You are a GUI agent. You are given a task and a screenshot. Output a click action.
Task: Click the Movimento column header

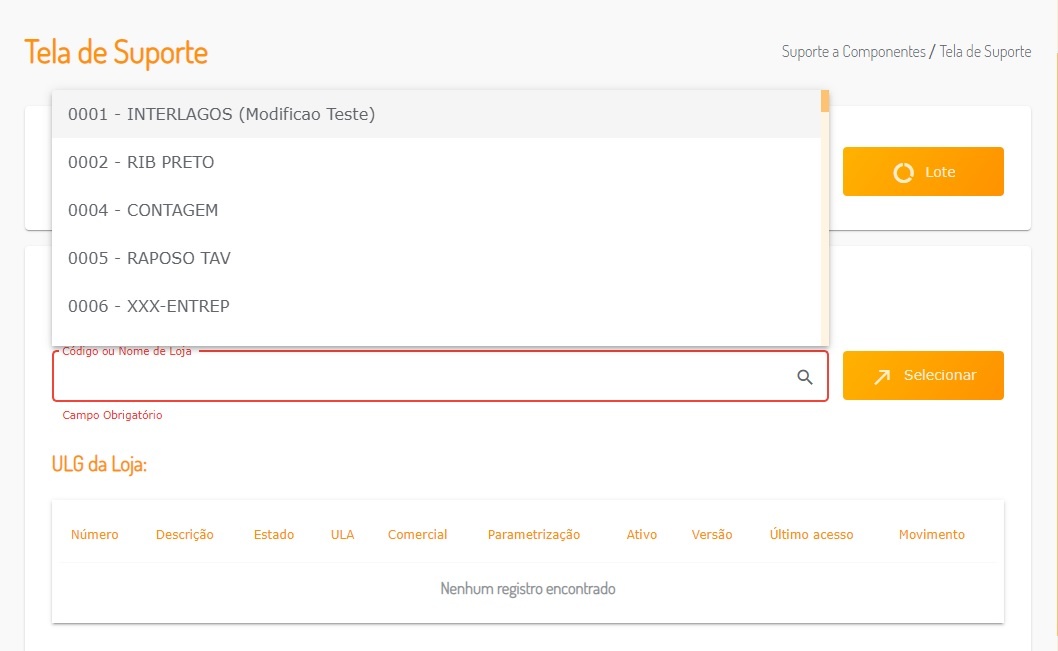point(931,535)
